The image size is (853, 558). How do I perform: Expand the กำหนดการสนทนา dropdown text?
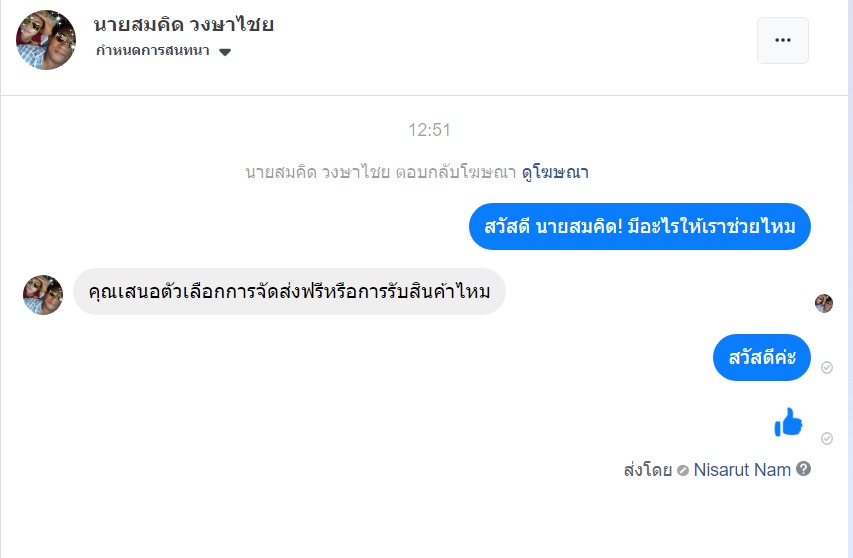153,51
